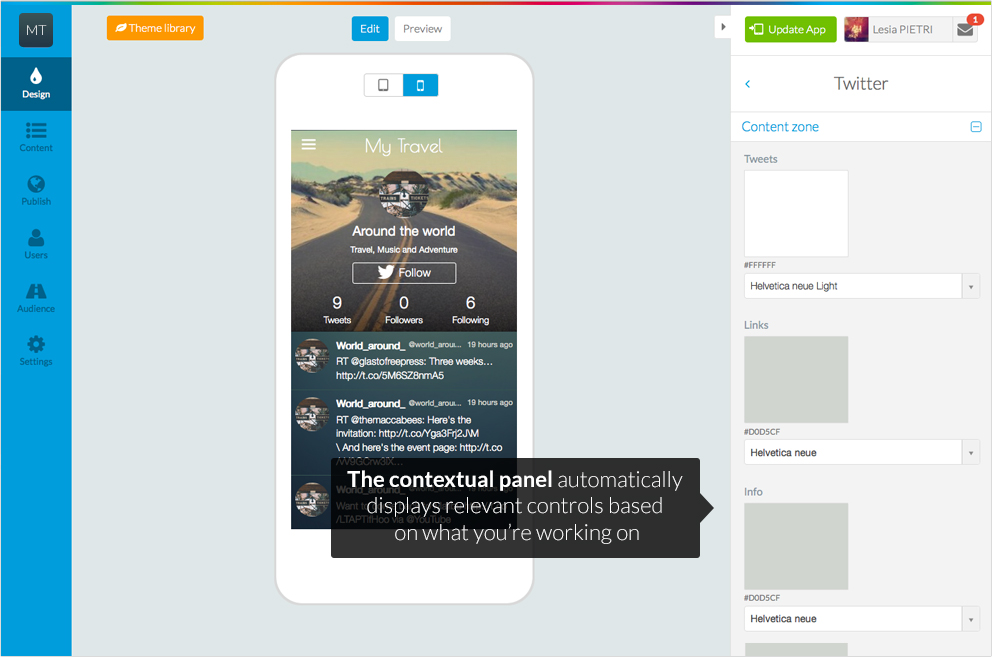The image size is (992, 657).
Task: Click the Info label in panel
Action: pos(753,492)
